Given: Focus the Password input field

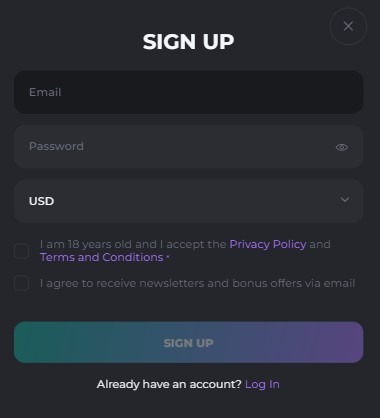Looking at the screenshot, I should click(189, 147).
